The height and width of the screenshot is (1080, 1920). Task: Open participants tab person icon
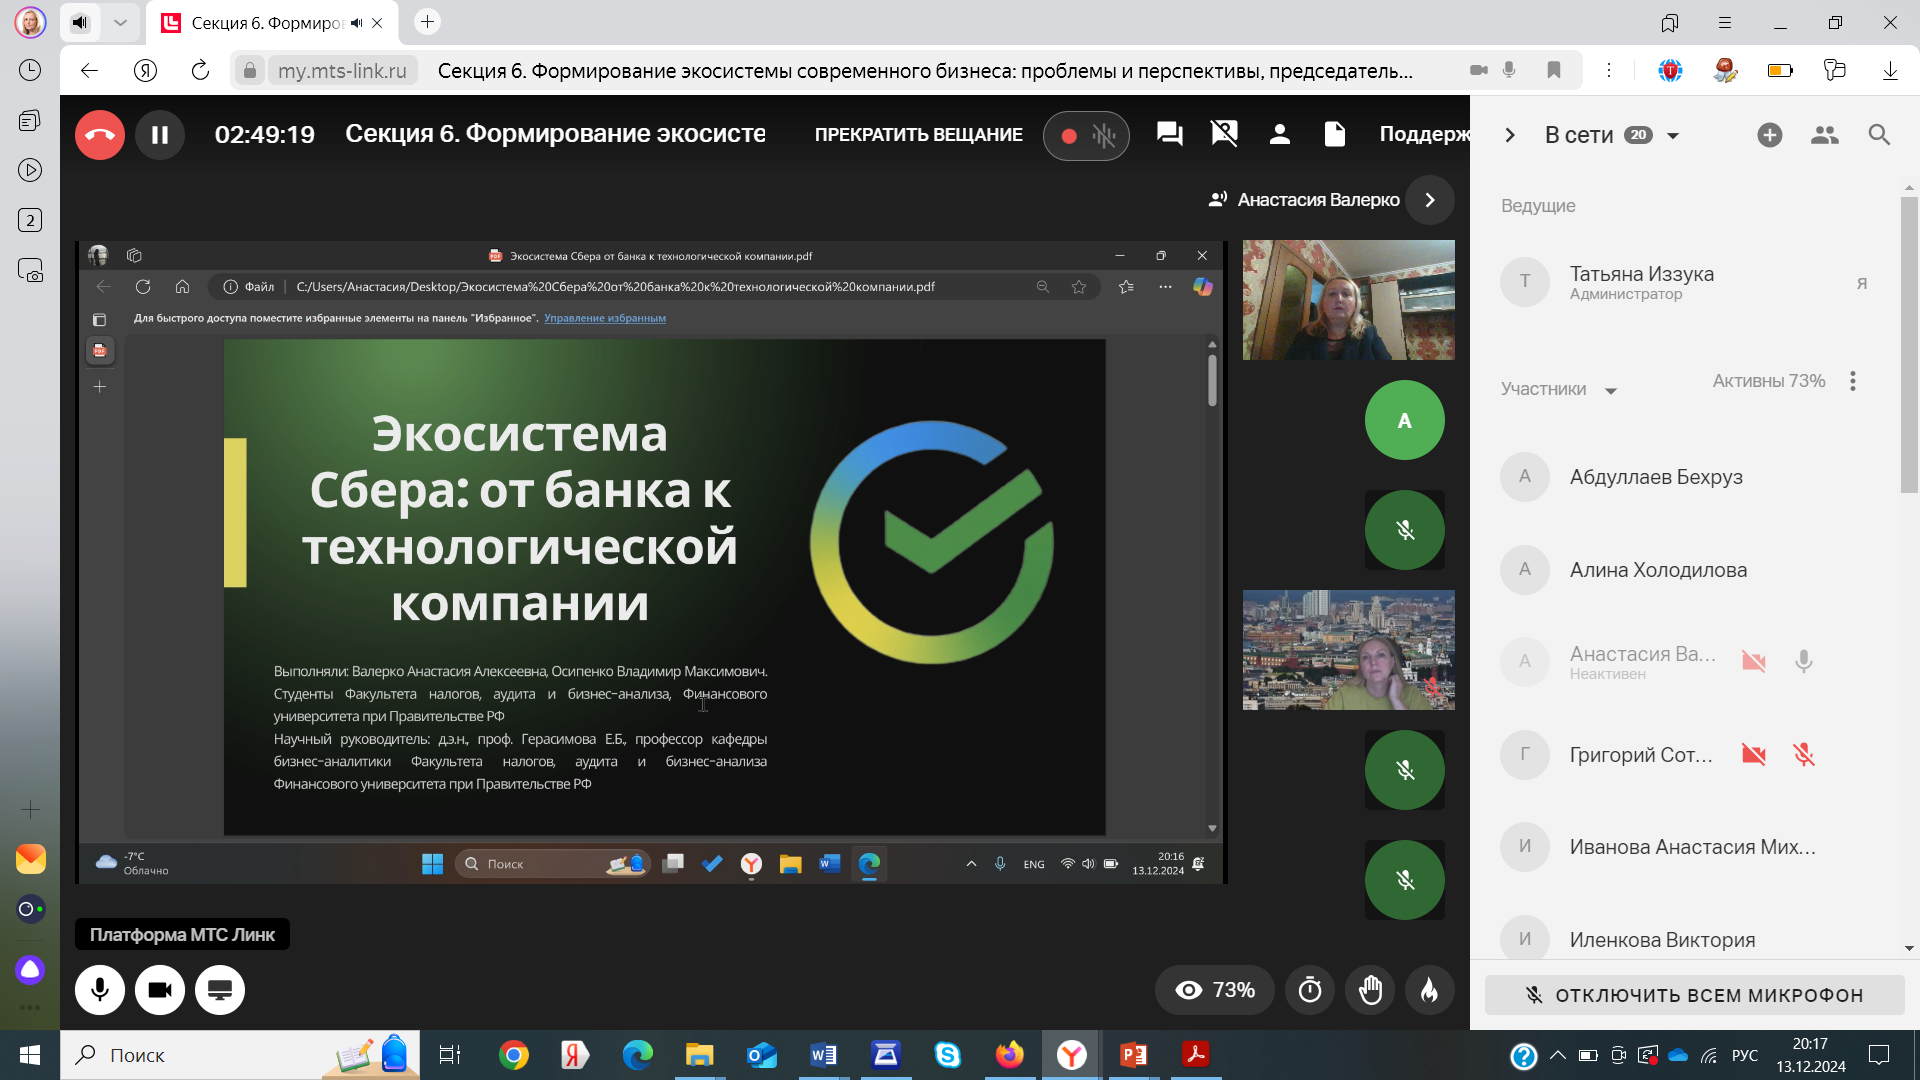1279,134
